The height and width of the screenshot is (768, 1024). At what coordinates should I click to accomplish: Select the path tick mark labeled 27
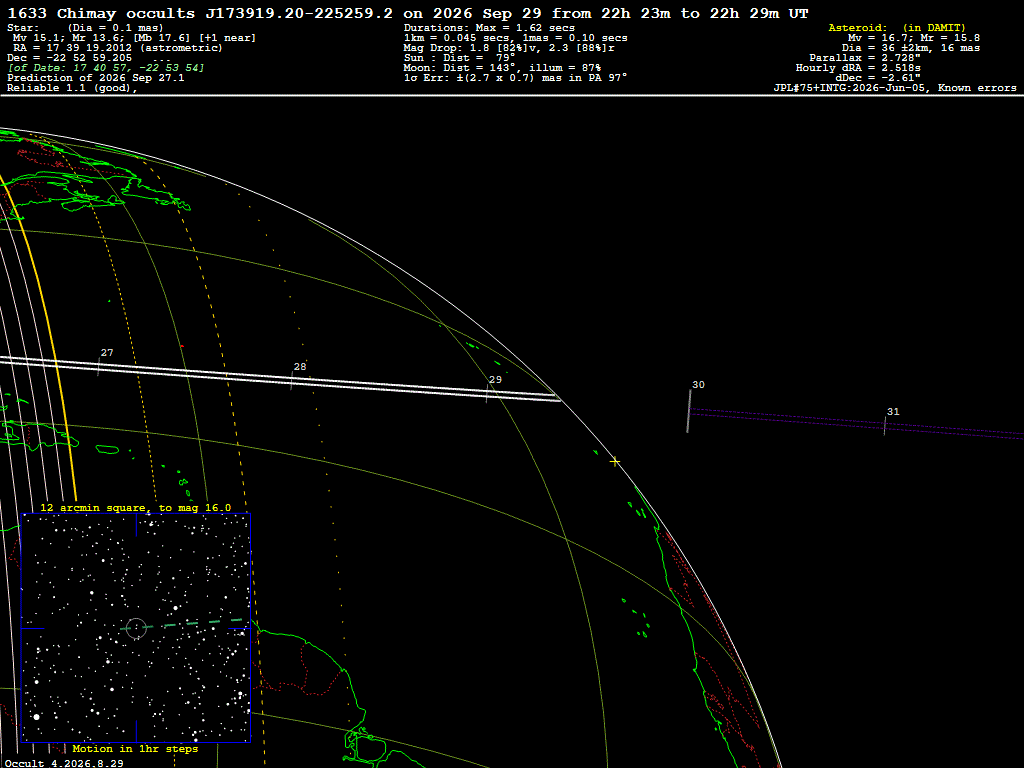tap(99, 367)
